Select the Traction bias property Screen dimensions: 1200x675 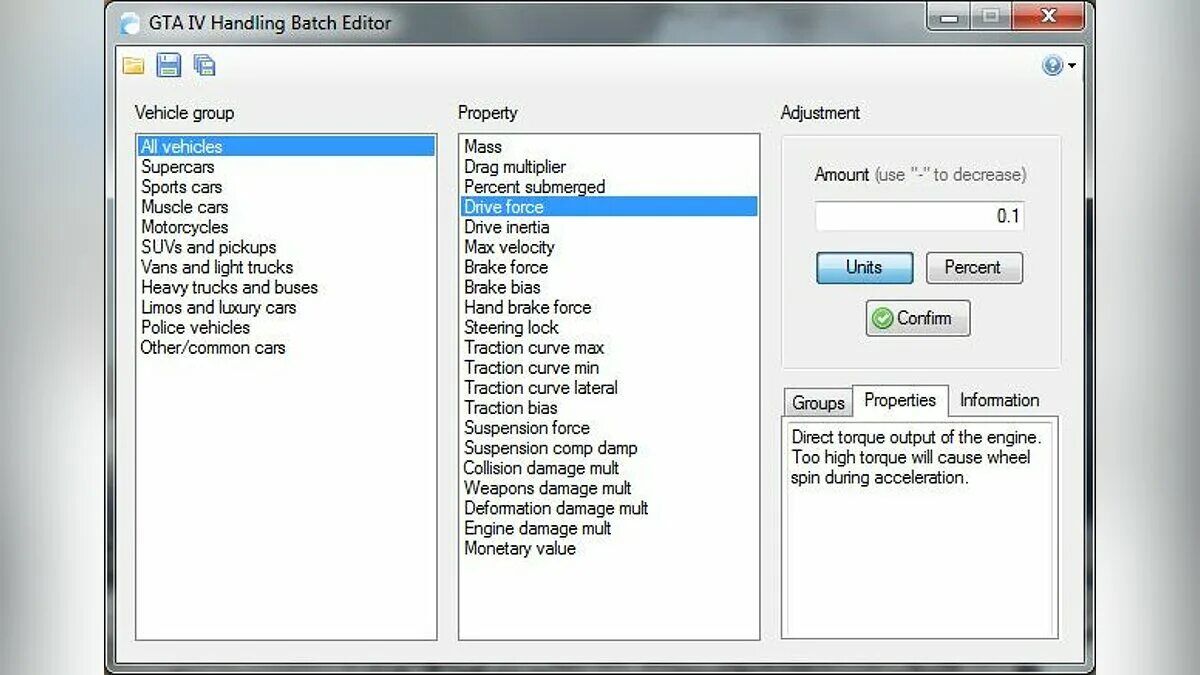point(609,408)
